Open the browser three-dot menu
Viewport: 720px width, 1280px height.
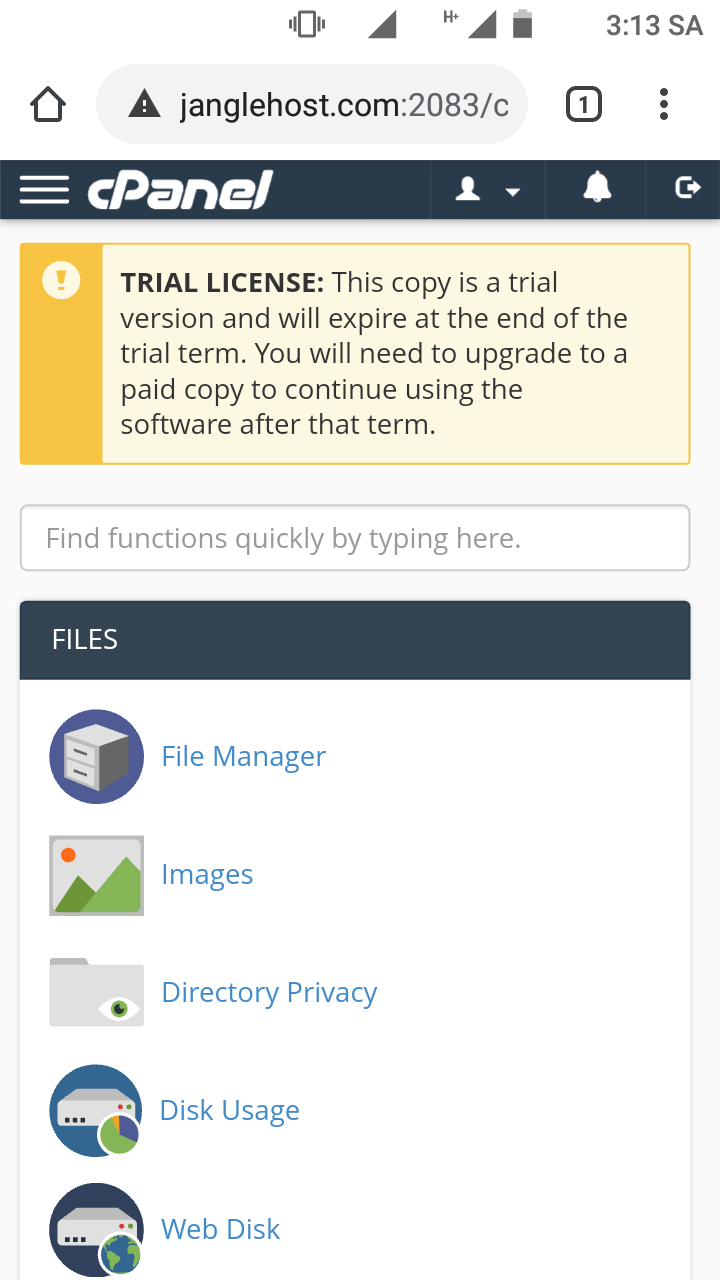coord(664,104)
